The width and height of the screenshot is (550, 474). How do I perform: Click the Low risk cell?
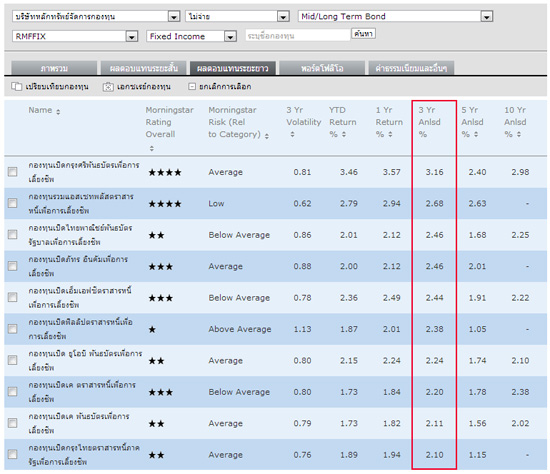(x=216, y=203)
